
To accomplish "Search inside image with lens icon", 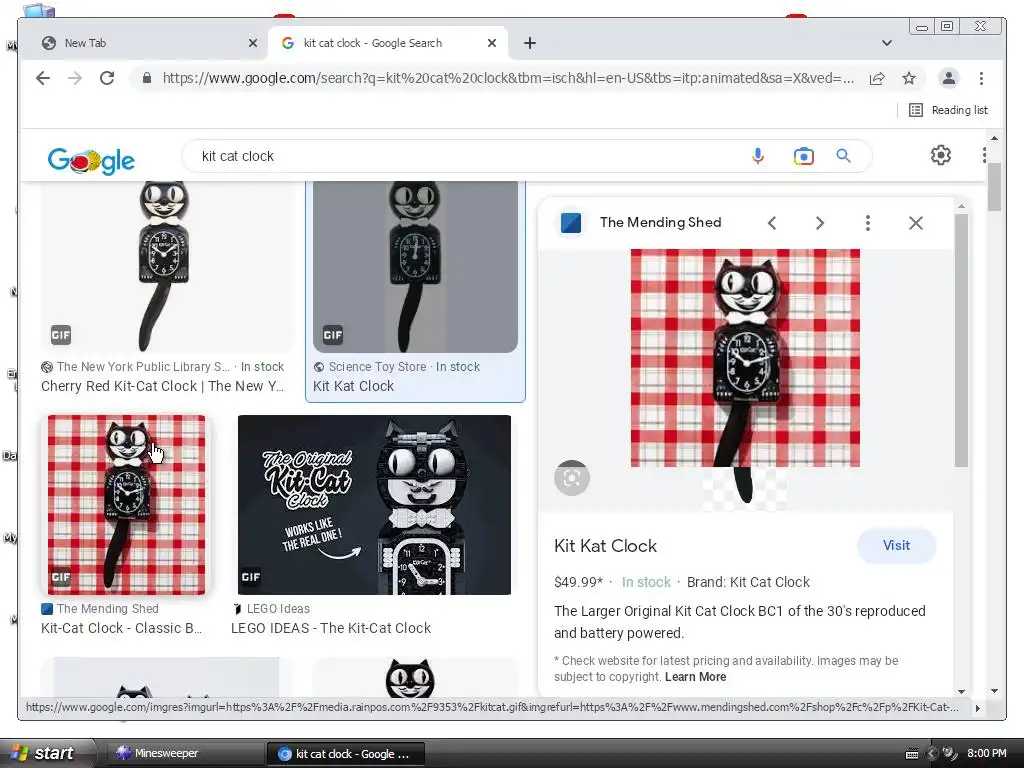I will [572, 478].
